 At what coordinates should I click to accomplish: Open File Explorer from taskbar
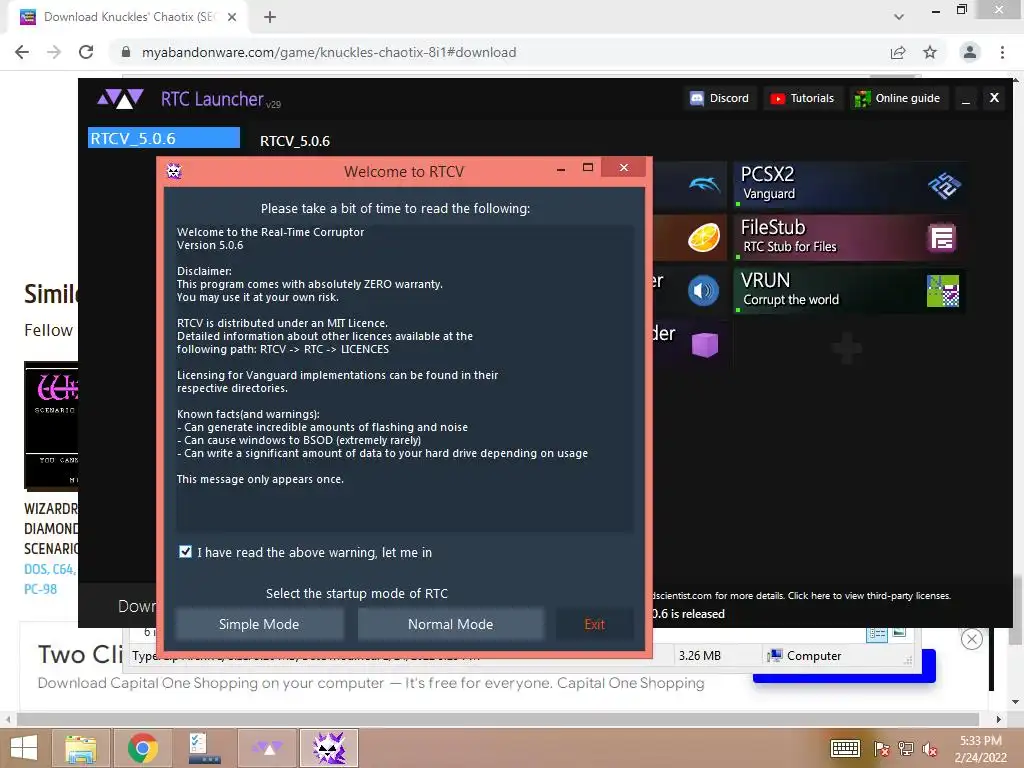point(80,748)
